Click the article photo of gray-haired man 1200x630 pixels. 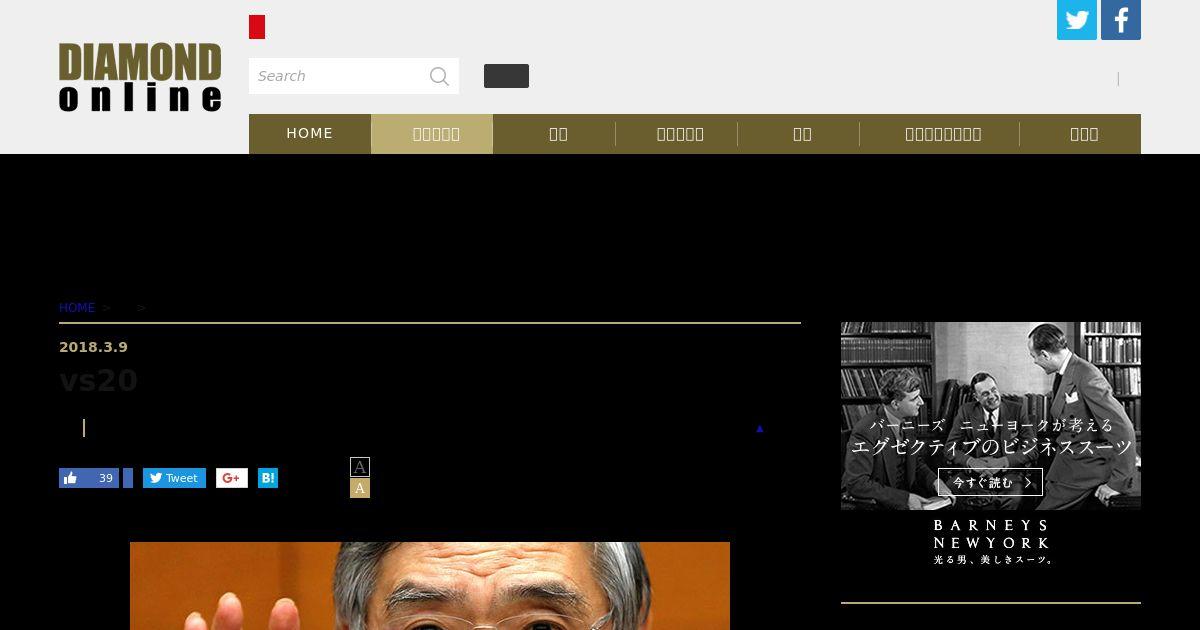tap(430, 586)
